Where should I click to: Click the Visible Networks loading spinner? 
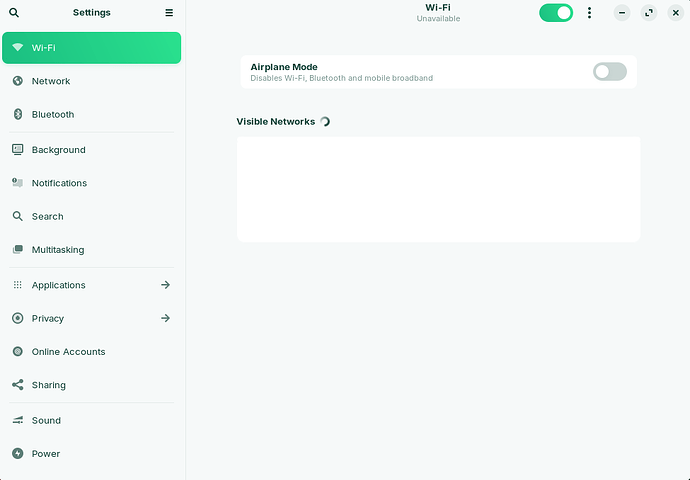[x=325, y=121]
